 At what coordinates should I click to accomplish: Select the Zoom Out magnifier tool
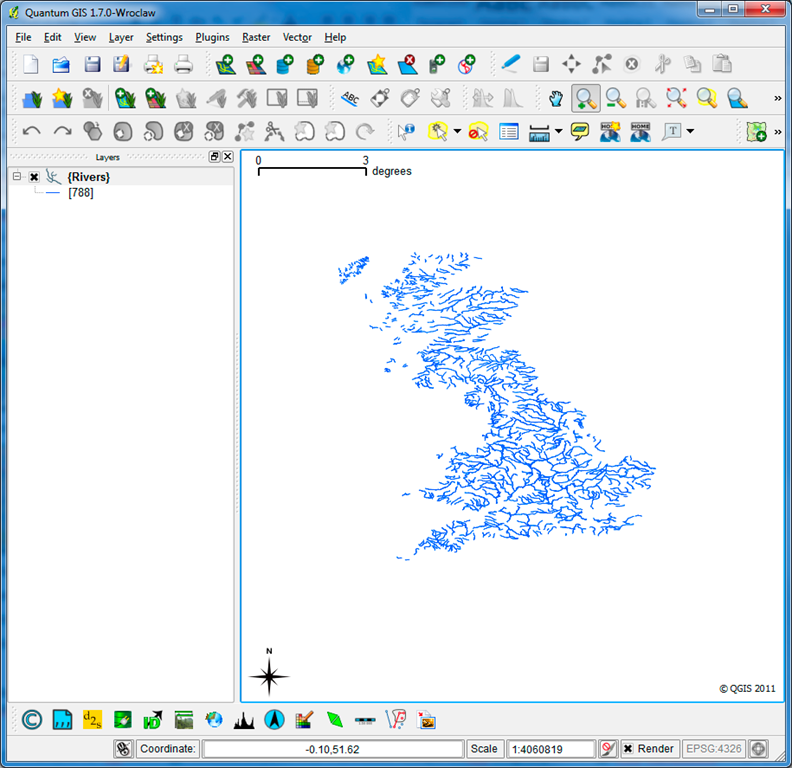pyautogui.click(x=616, y=98)
